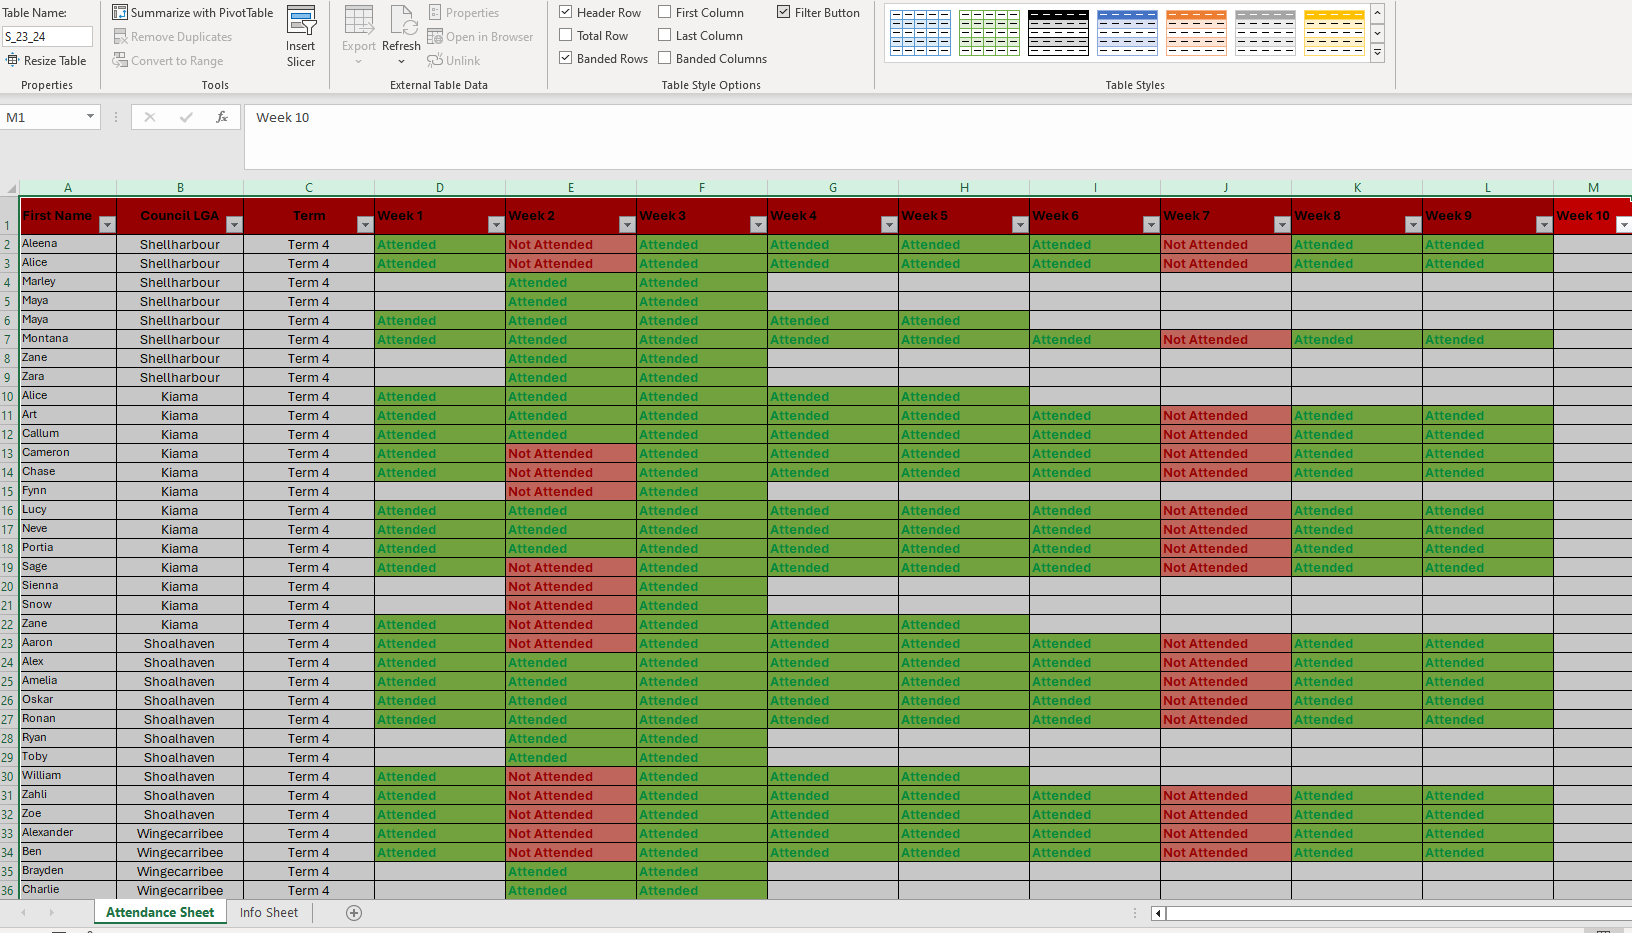The width and height of the screenshot is (1632, 933).
Task: Click the Properties button in Tools group
Action: (x=464, y=12)
